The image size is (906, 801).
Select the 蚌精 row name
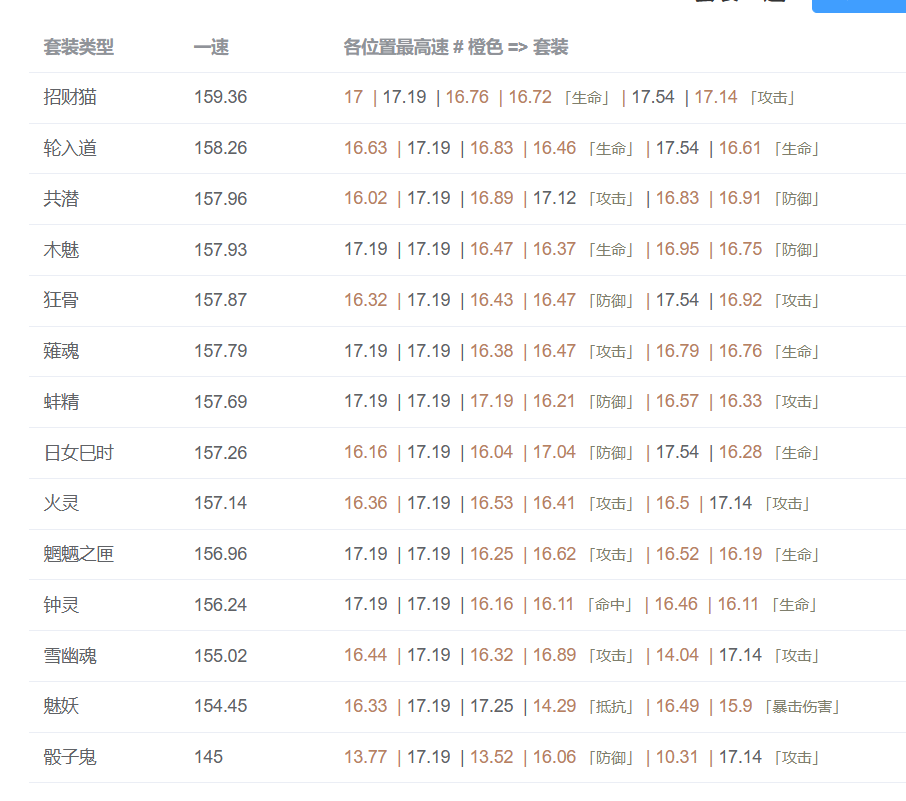(61, 402)
